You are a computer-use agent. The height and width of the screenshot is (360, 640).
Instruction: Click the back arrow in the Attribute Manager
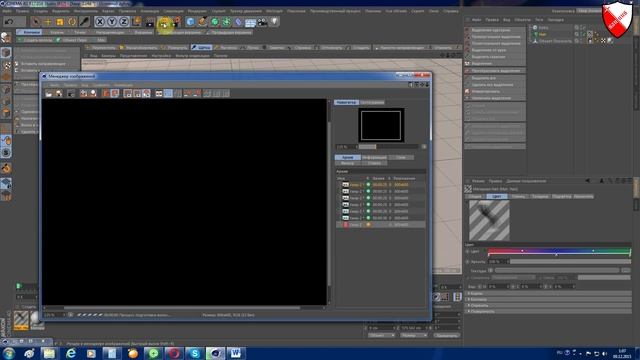[x=588, y=181]
